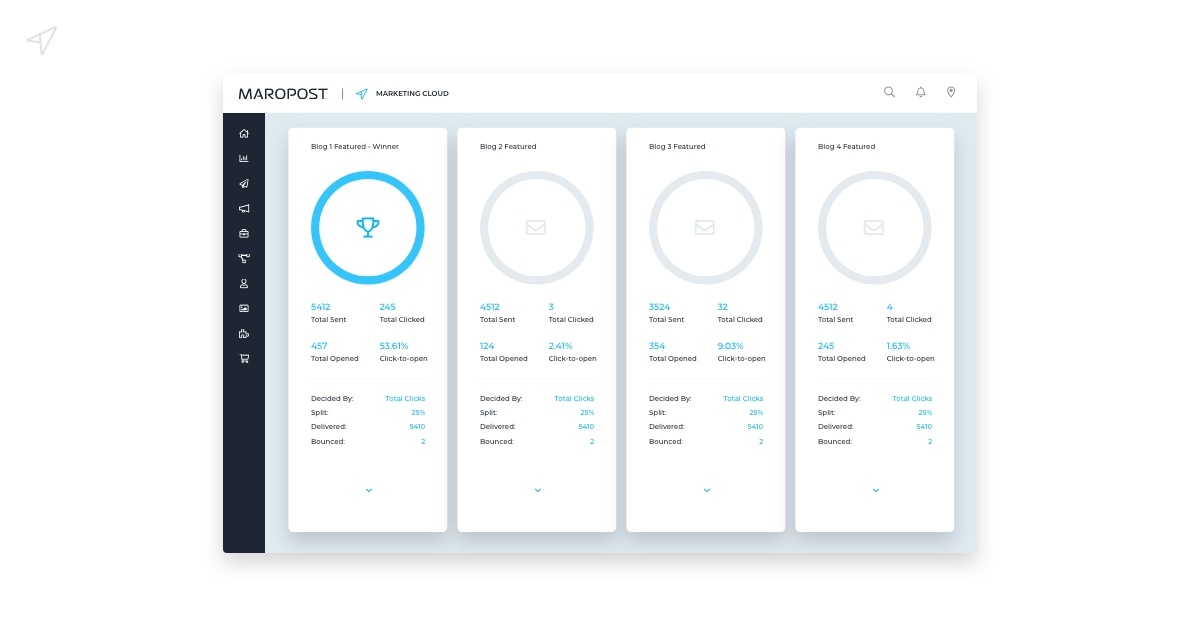Expand the Blog 3 Featured card chevron
Image resolution: width=1200 pixels, height=628 pixels.
point(706,490)
